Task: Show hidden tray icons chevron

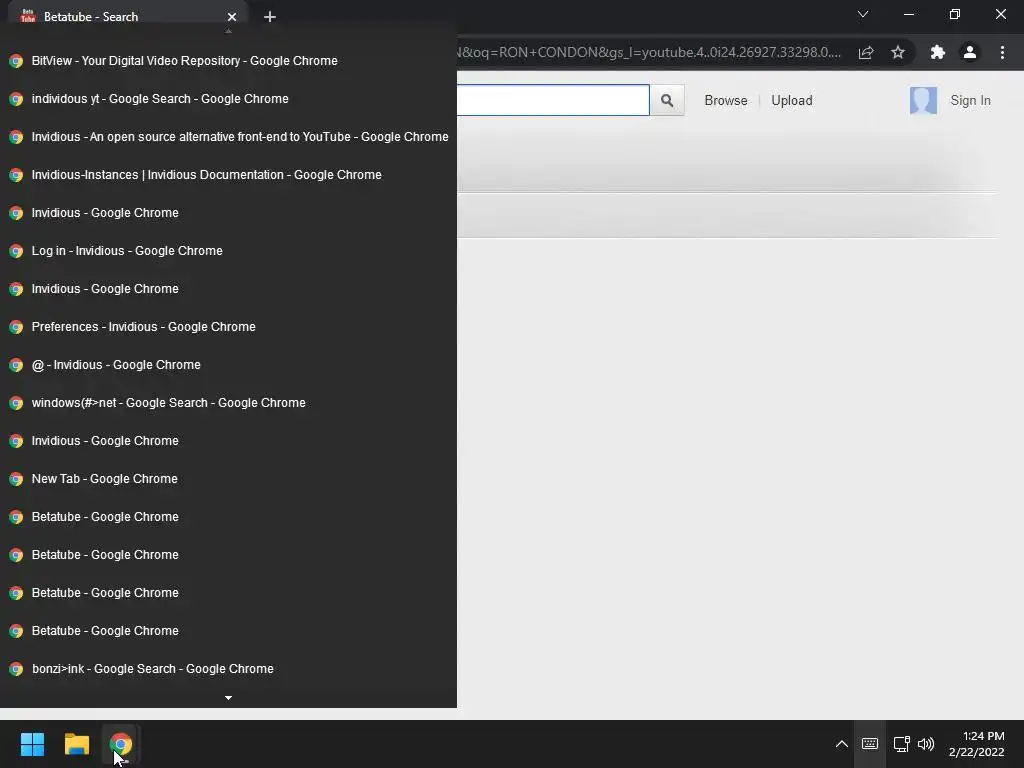Action: click(841, 744)
